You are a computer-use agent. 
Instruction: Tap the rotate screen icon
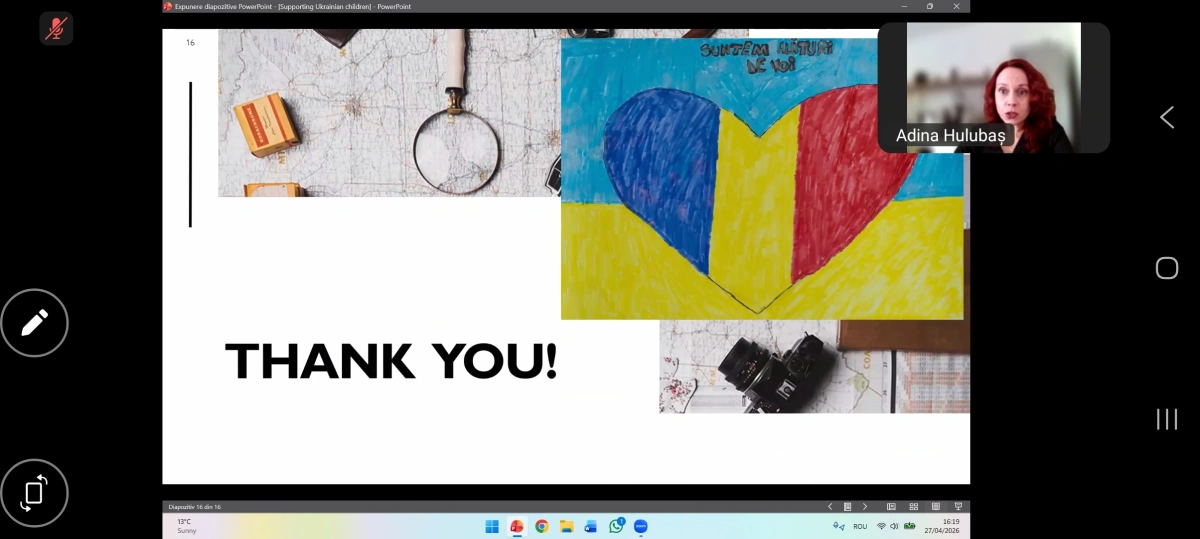pyautogui.click(x=34, y=492)
